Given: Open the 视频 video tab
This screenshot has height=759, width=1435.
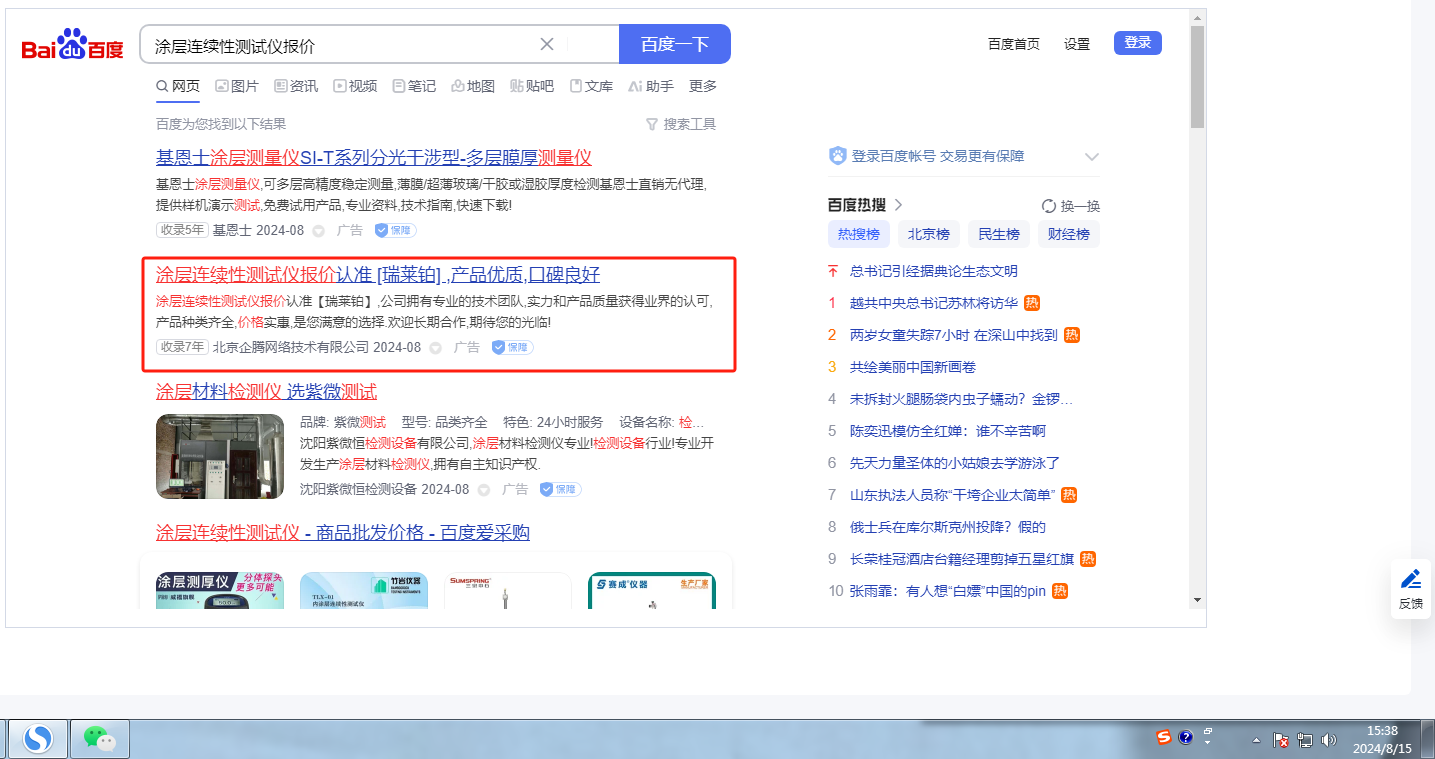Looking at the screenshot, I should [x=355, y=86].
